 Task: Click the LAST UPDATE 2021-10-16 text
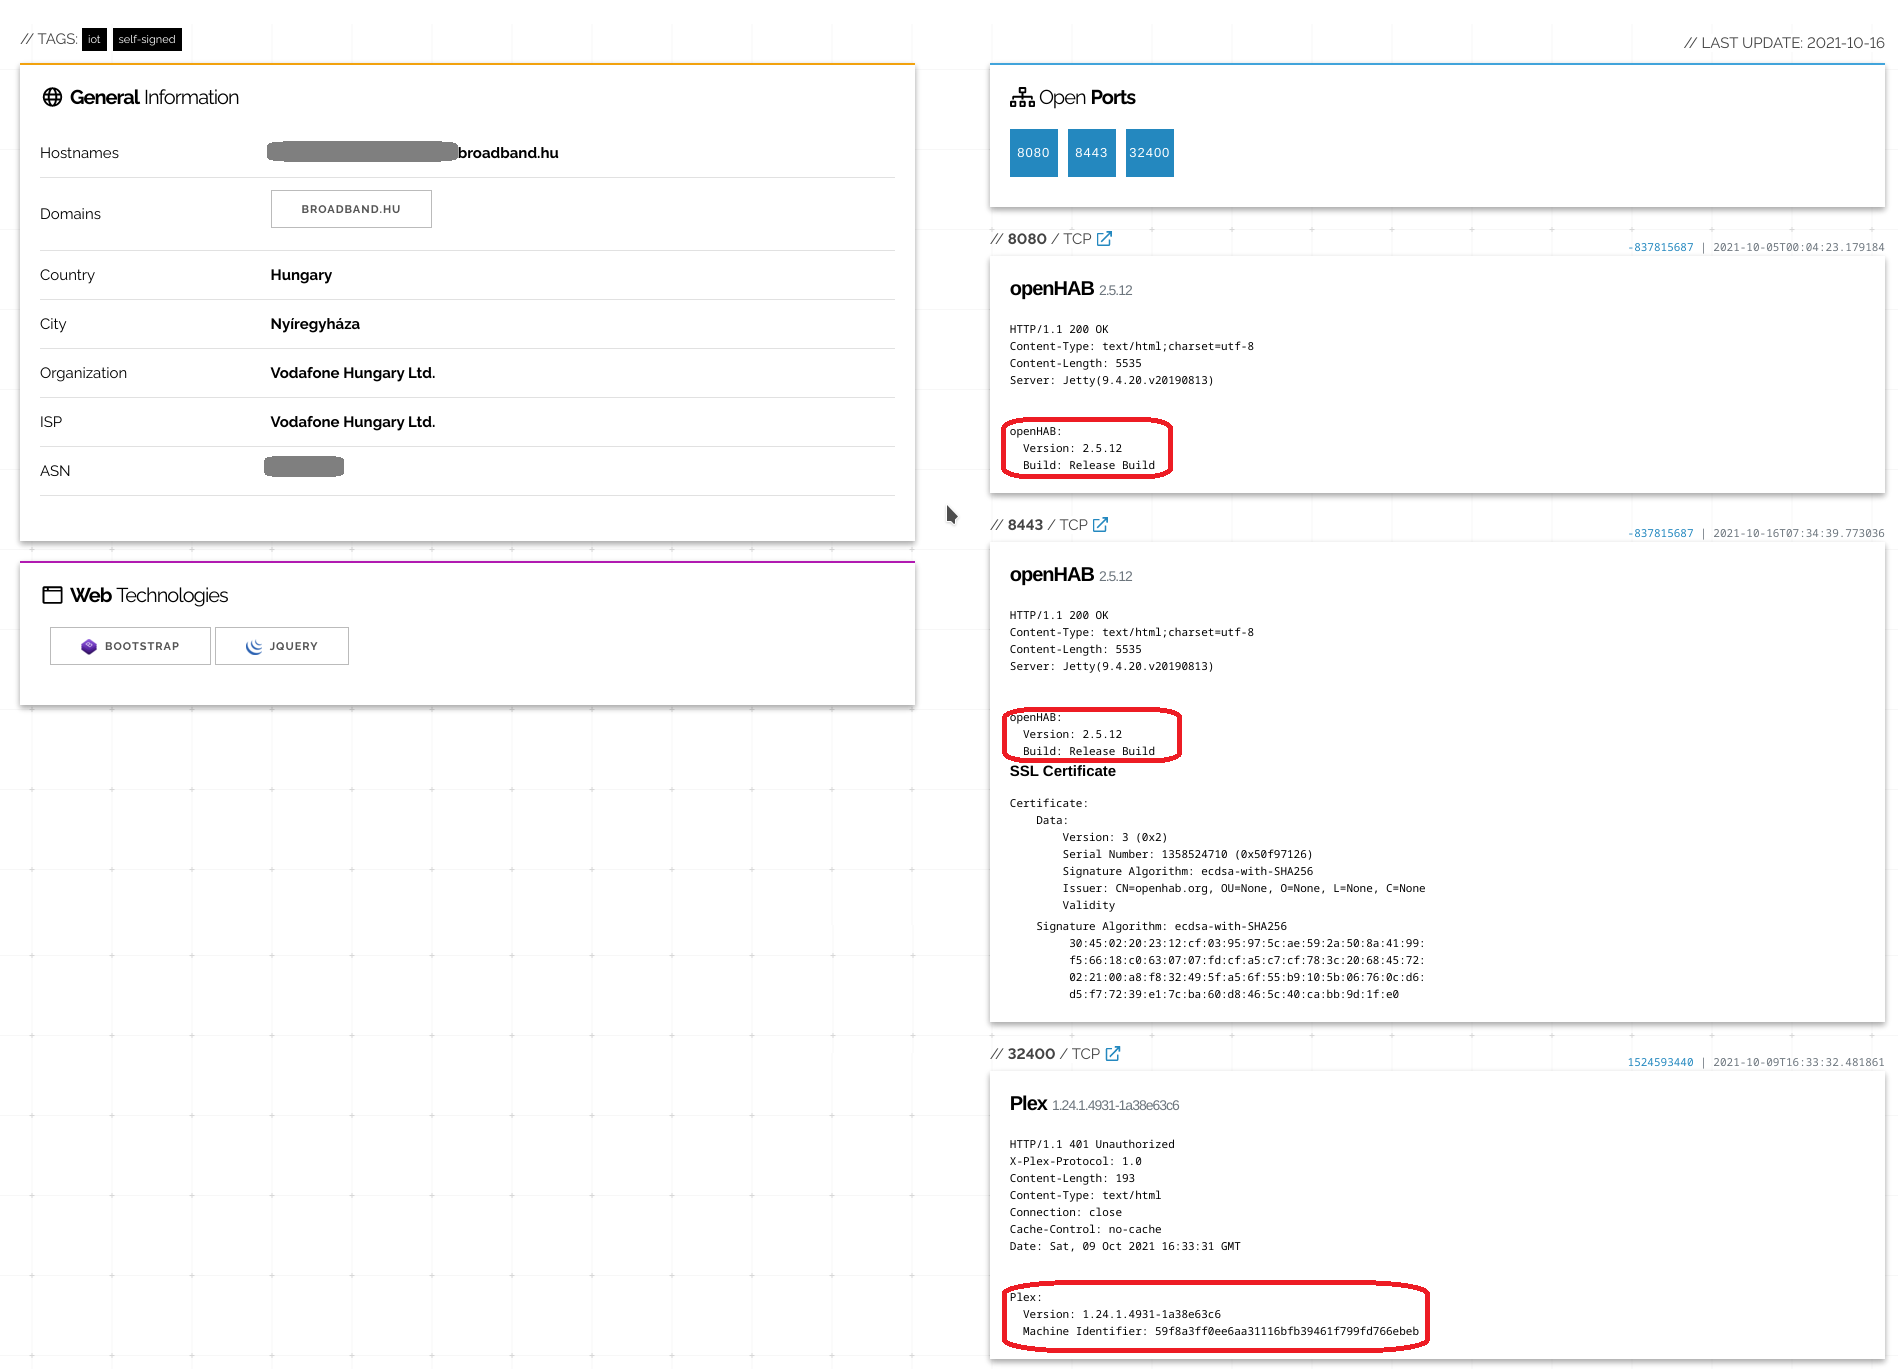pyautogui.click(x=1784, y=43)
